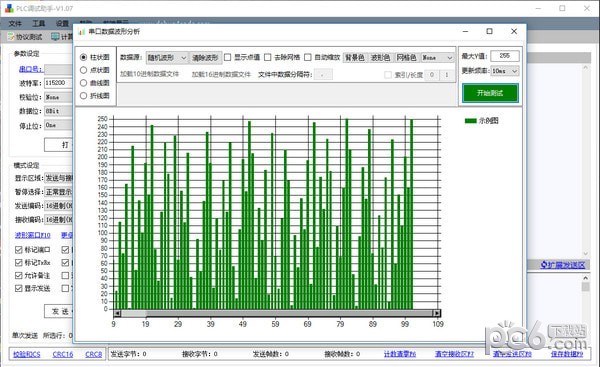The image size is (600, 367).
Task: Open the 数据源 随机波形 dropdown
Action: coord(167,58)
